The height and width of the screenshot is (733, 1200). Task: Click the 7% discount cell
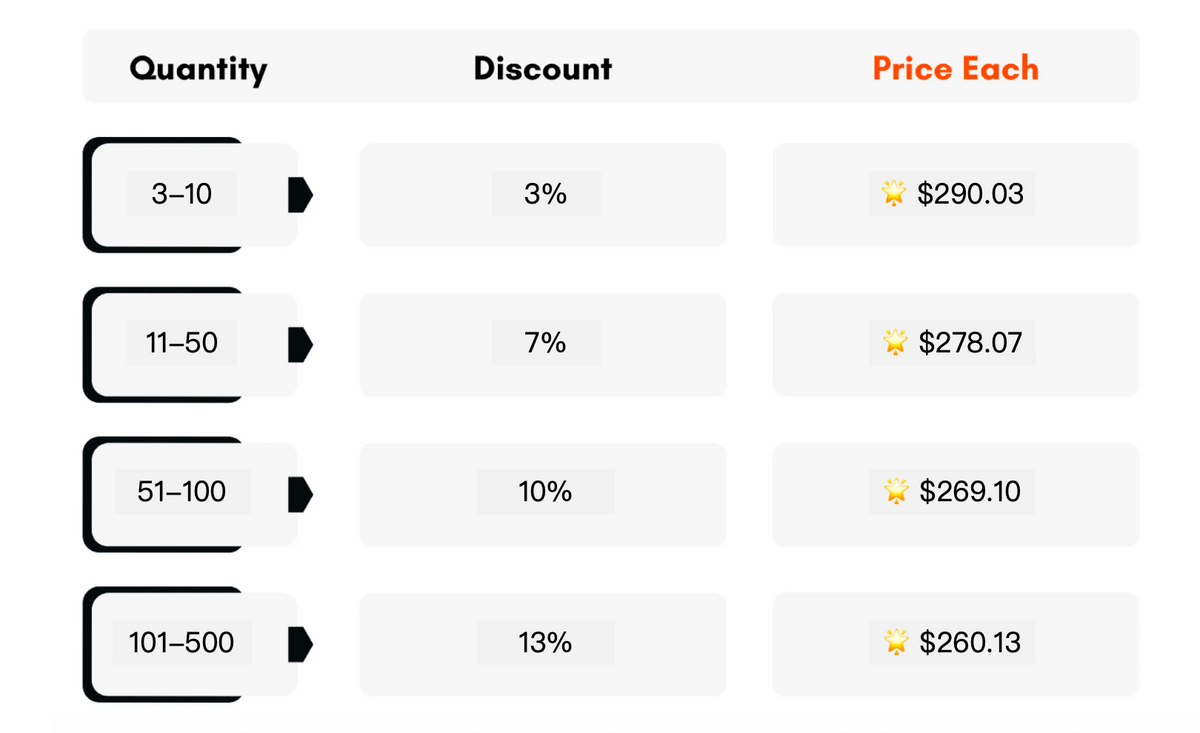545,344
